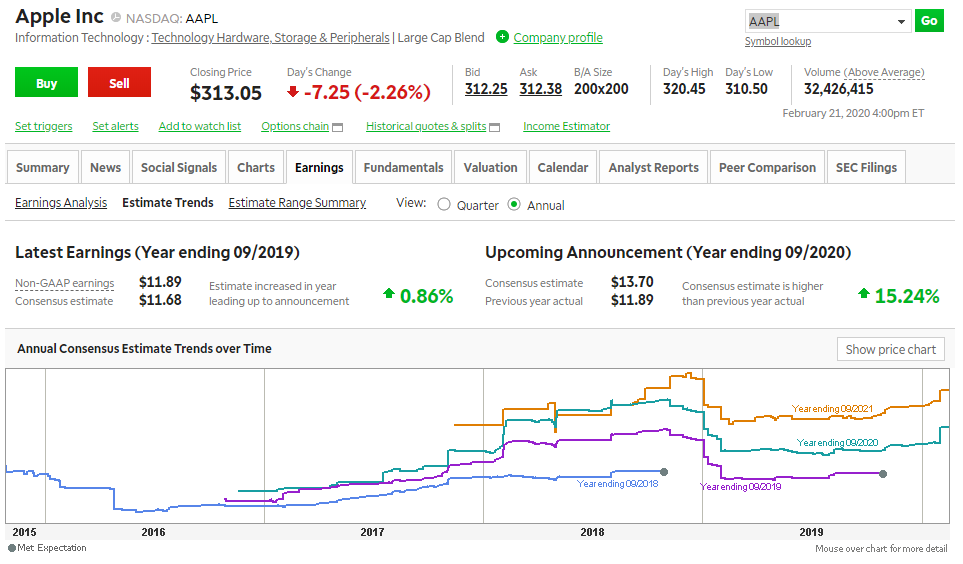Open the Options chain link
The width and height of the screenshot is (963, 564).
click(295, 126)
